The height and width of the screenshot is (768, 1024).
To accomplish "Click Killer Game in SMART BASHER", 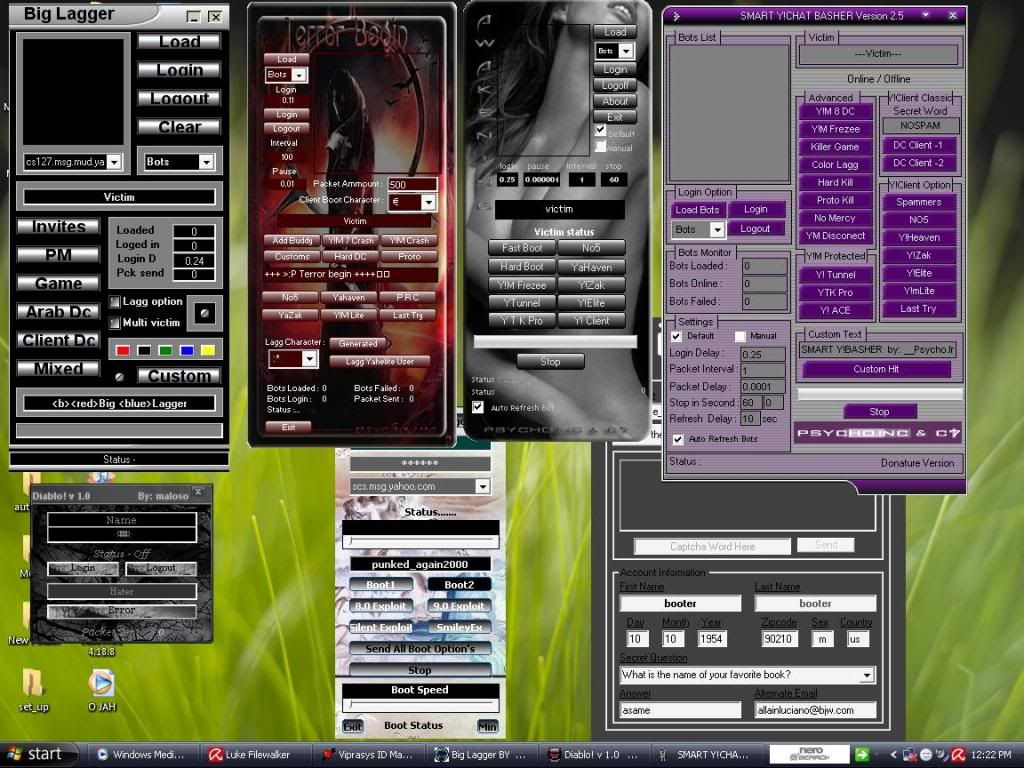I will 835,147.
